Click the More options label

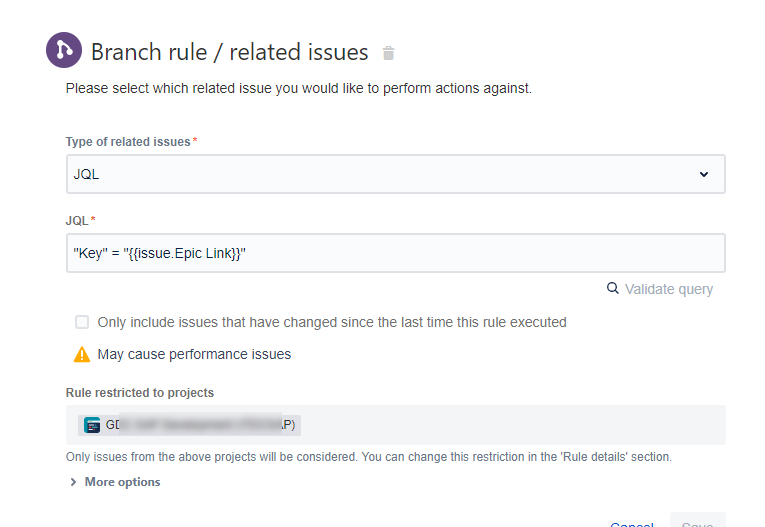122,482
